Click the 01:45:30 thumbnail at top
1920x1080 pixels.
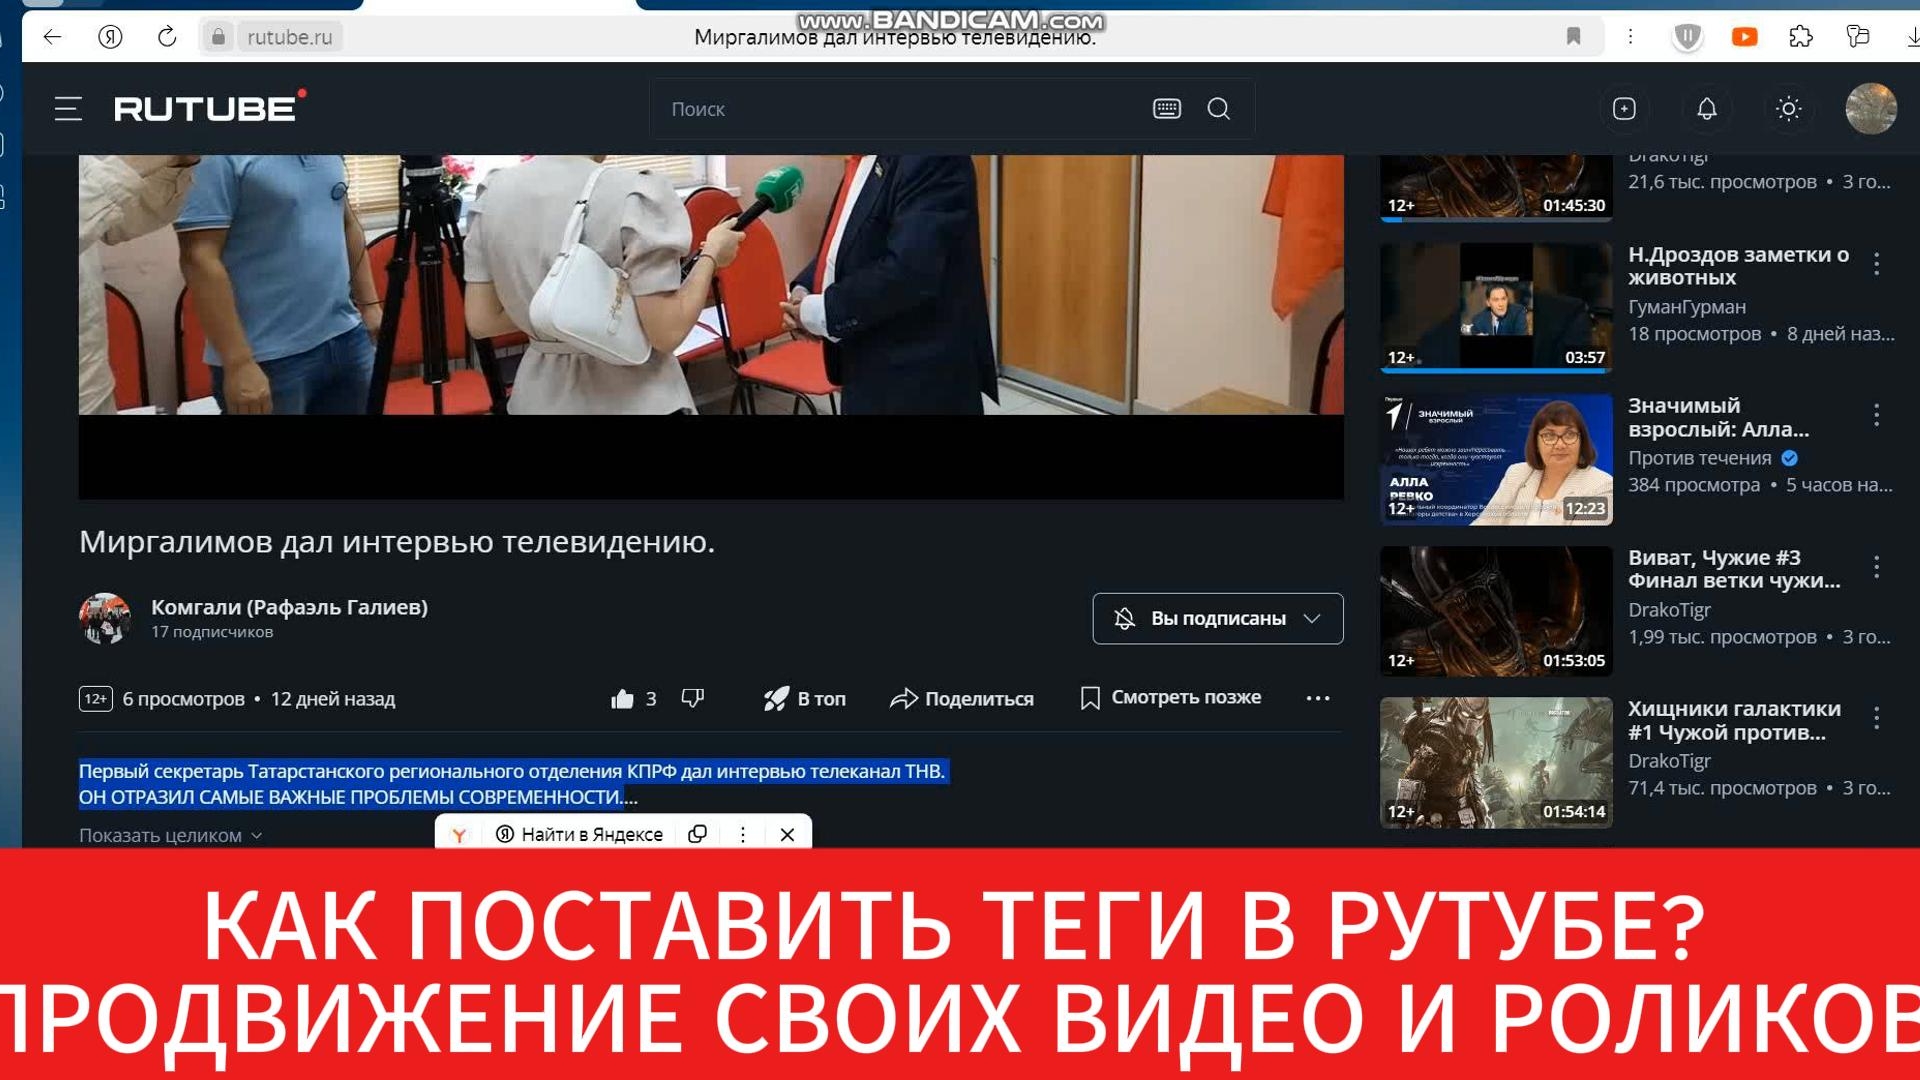click(x=1496, y=188)
